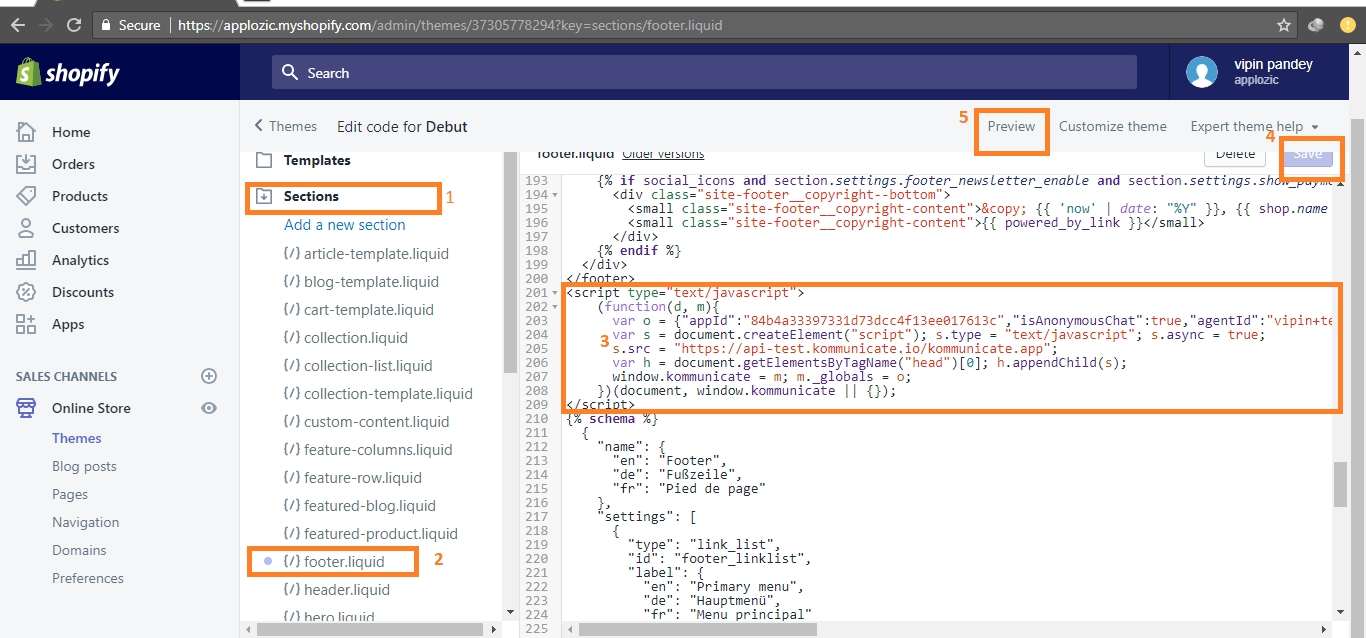View the online store via eye icon

209,408
